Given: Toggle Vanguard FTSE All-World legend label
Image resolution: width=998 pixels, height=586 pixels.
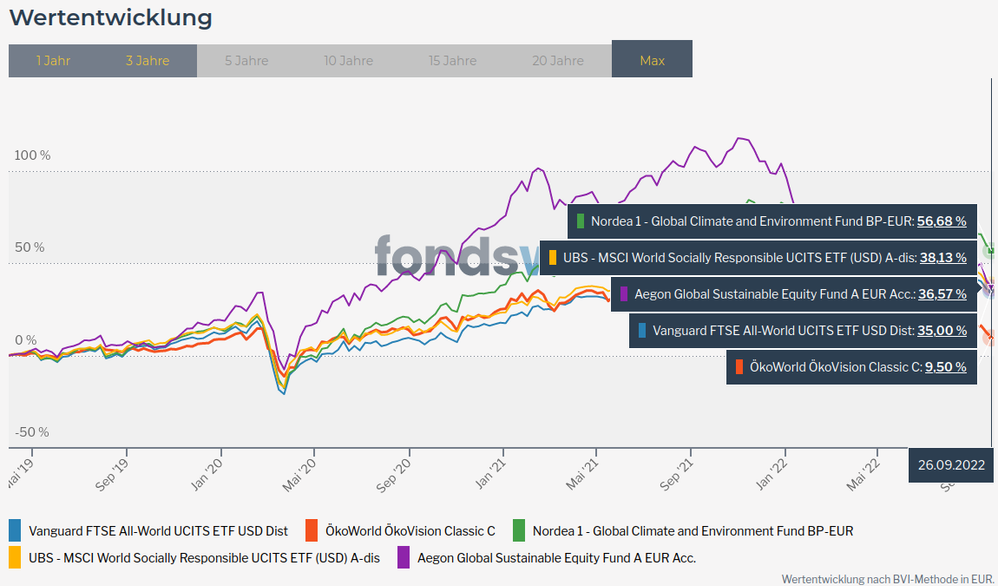Looking at the screenshot, I should (x=158, y=530).
